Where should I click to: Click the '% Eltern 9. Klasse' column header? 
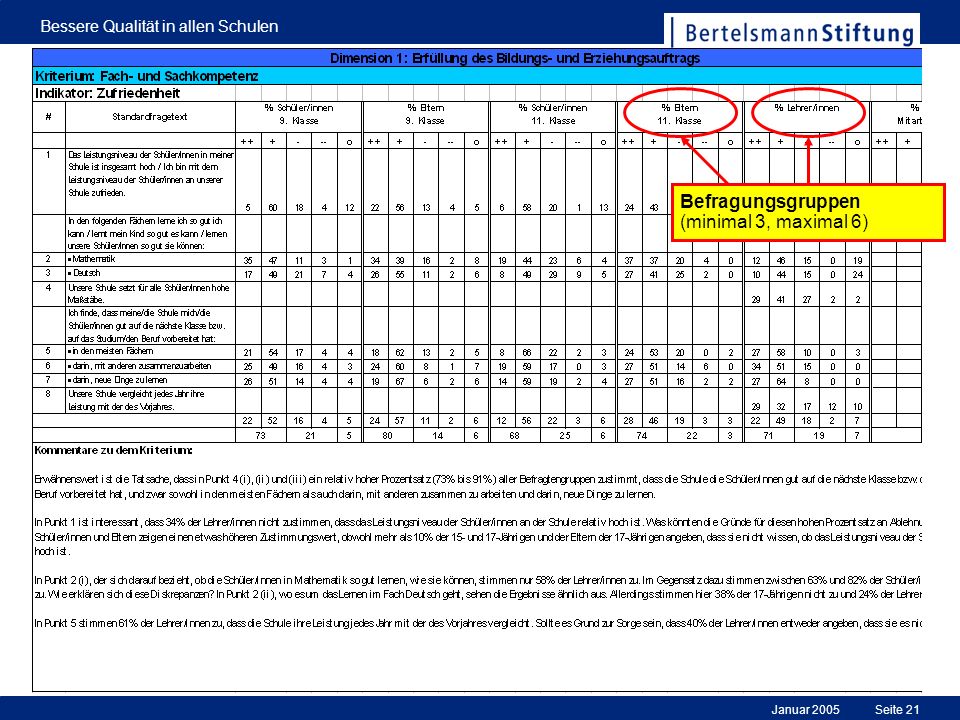[x=426, y=114]
